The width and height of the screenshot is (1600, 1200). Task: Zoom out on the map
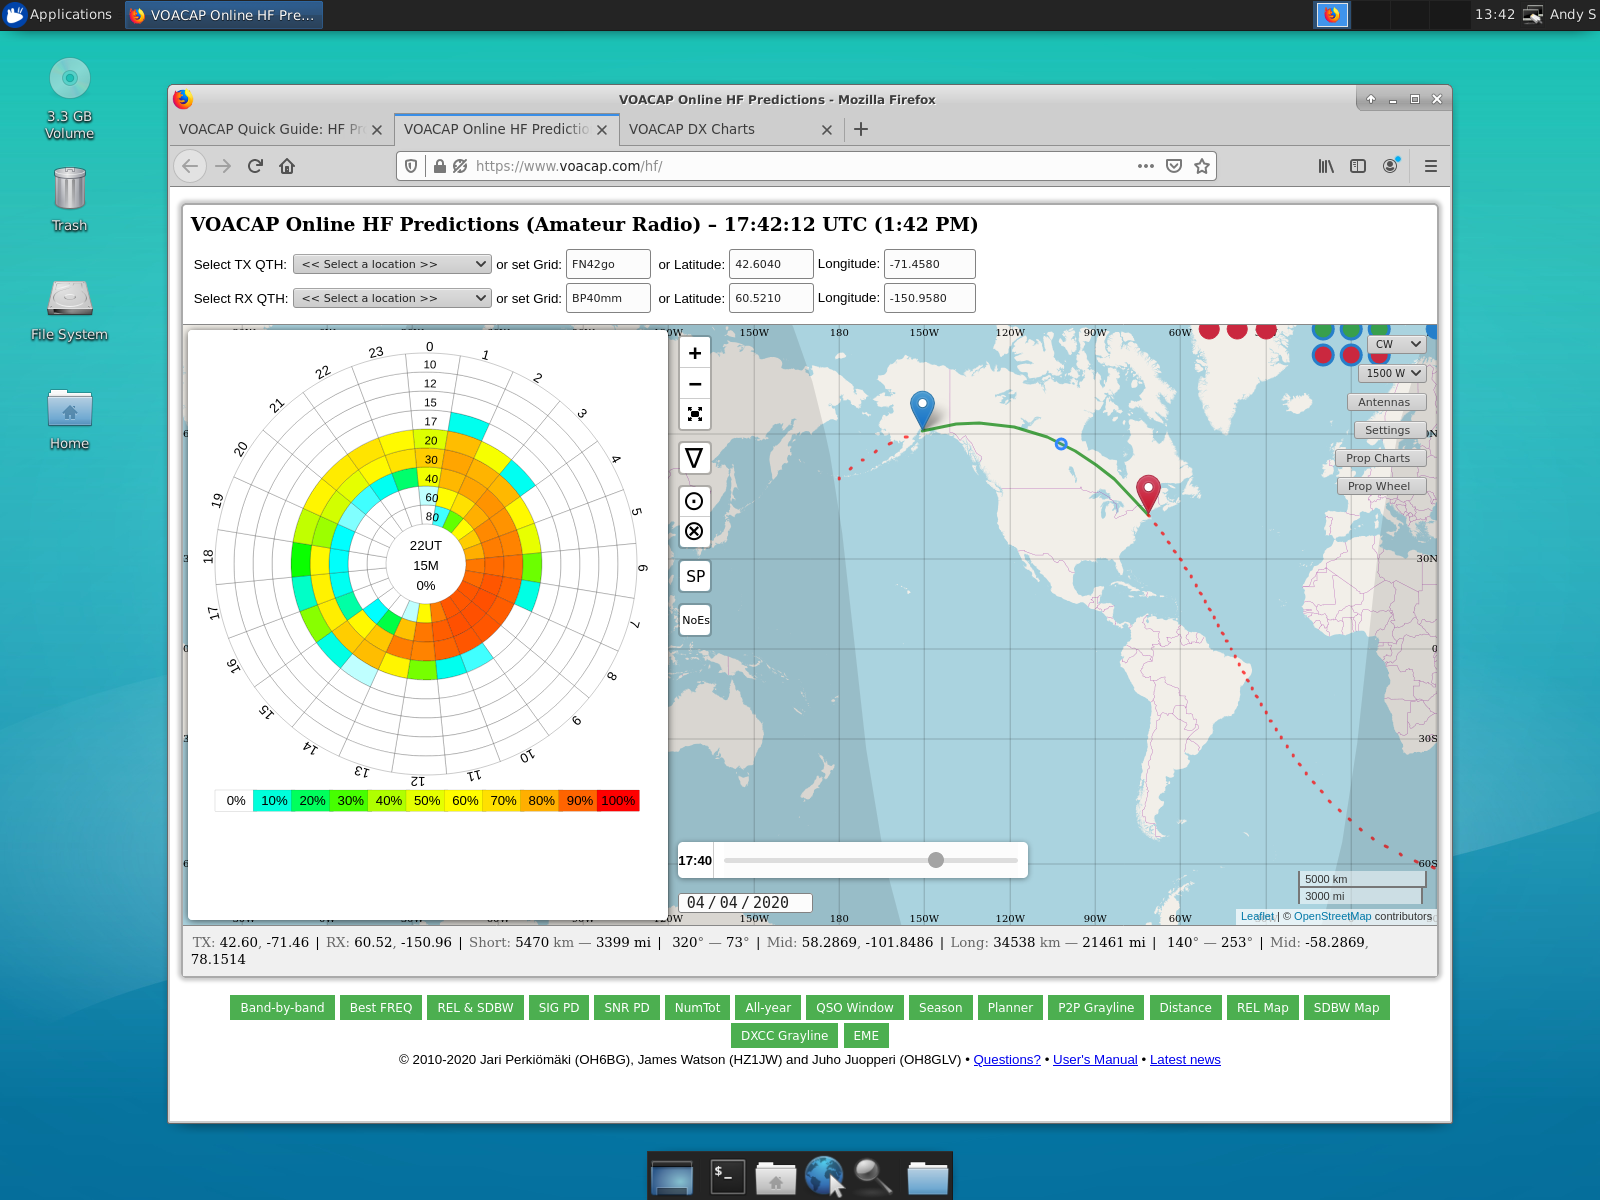coord(695,384)
